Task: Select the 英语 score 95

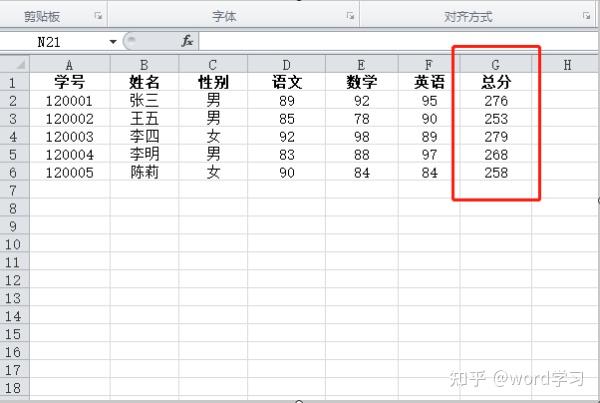Action: point(429,100)
